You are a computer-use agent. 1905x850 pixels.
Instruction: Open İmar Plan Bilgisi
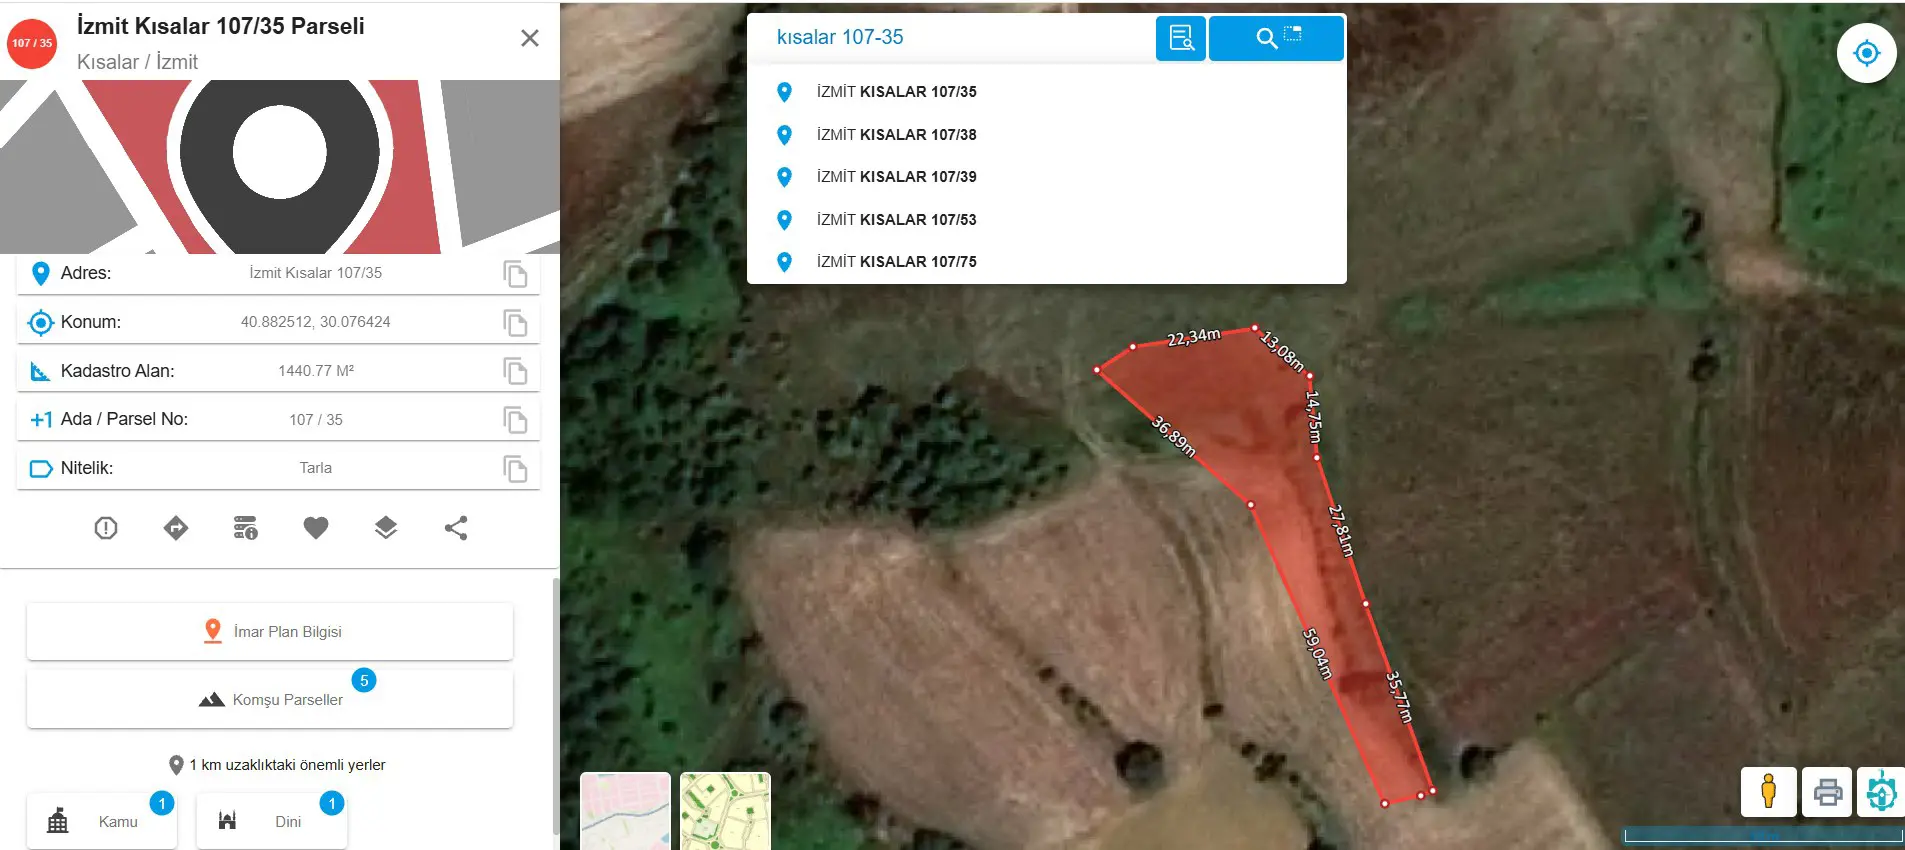[270, 631]
